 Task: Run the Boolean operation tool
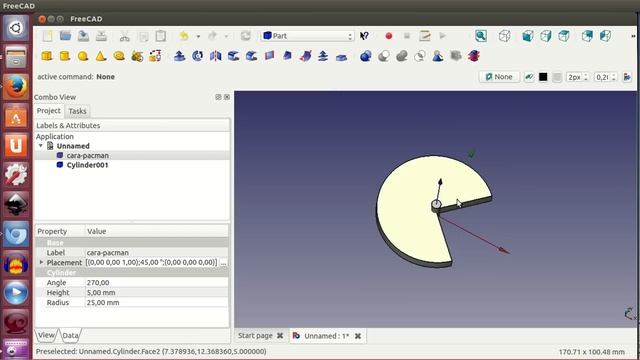[366, 56]
